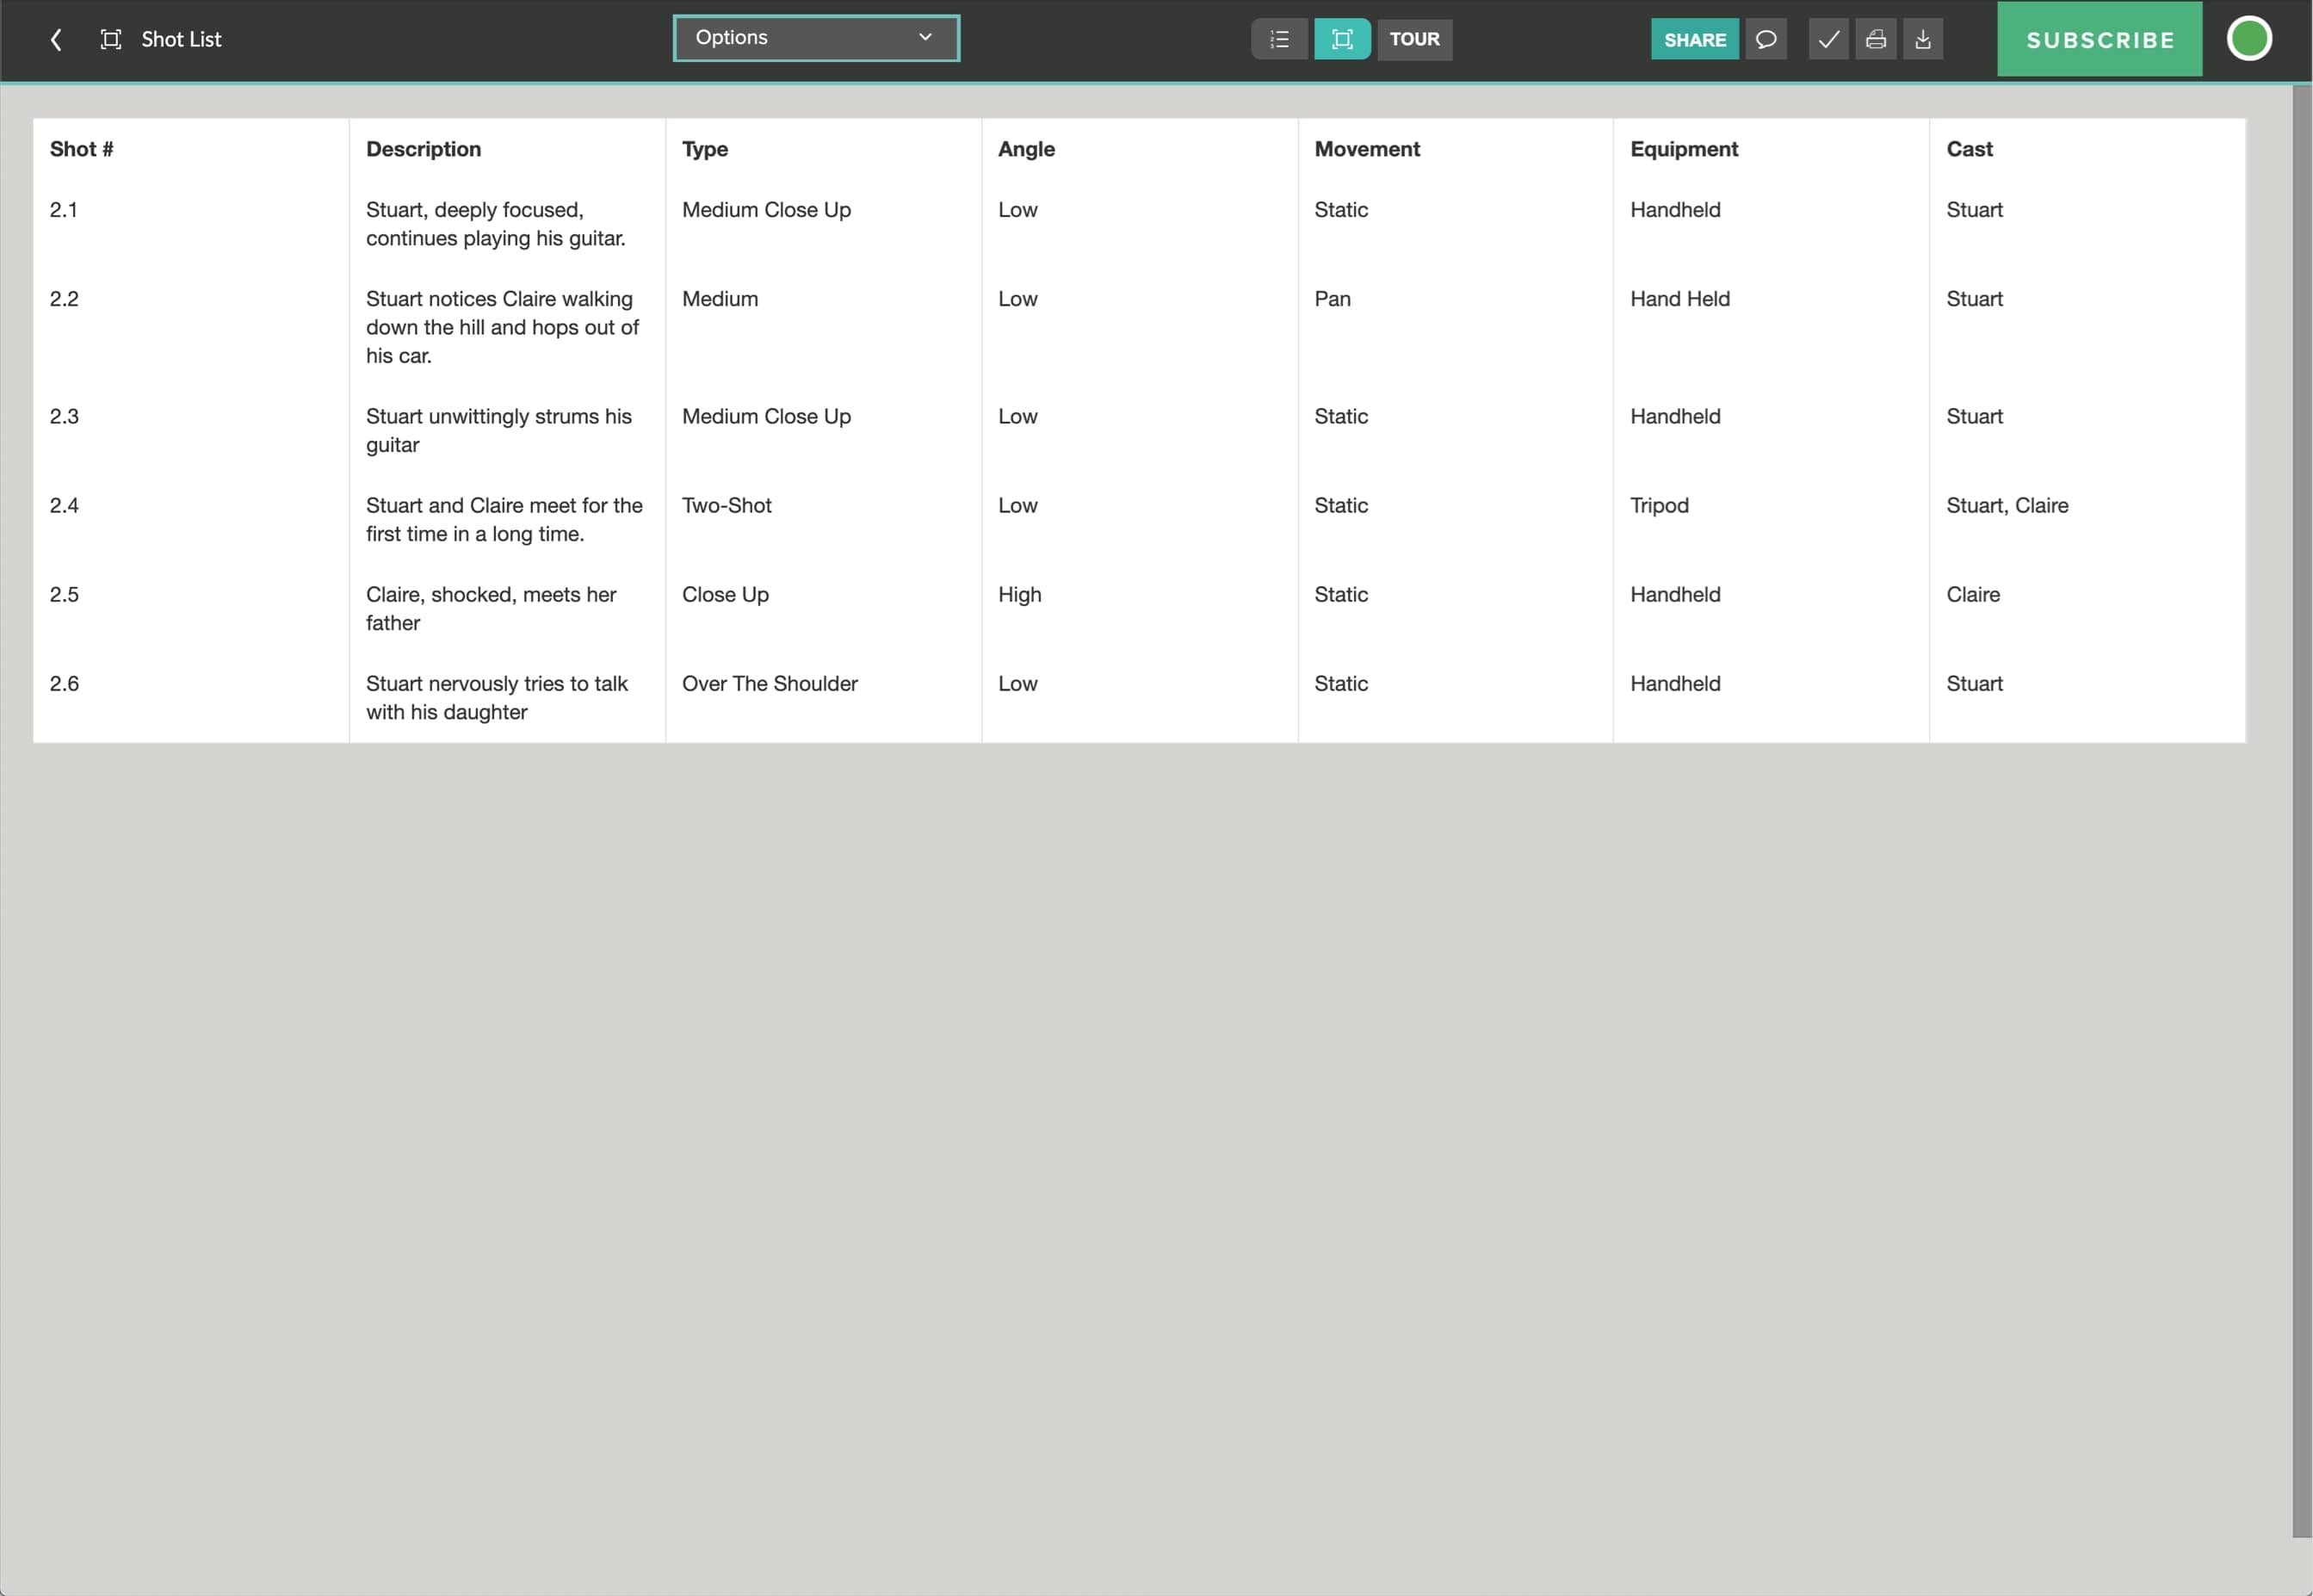Click the checkmark/approve icon
The height and width of the screenshot is (1596, 2313).
point(1830,39)
